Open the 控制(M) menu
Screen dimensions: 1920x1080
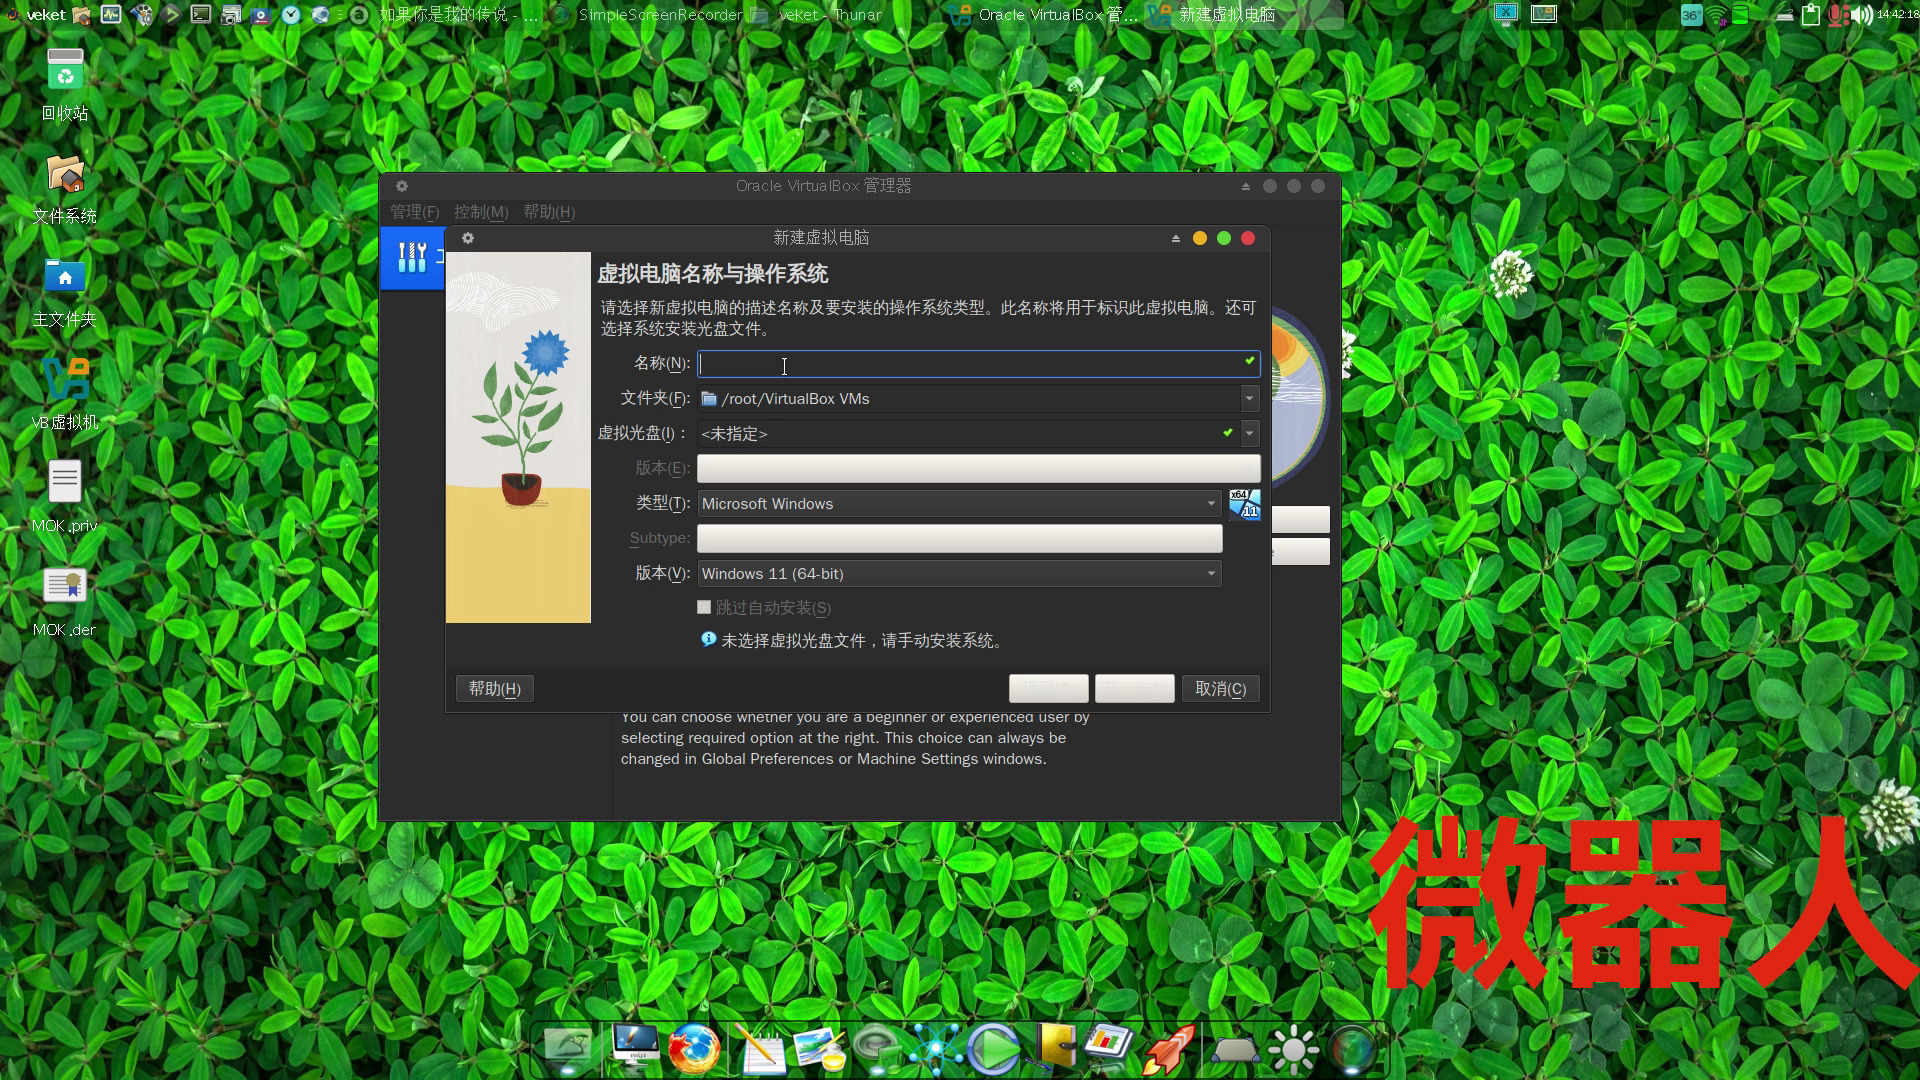(481, 212)
